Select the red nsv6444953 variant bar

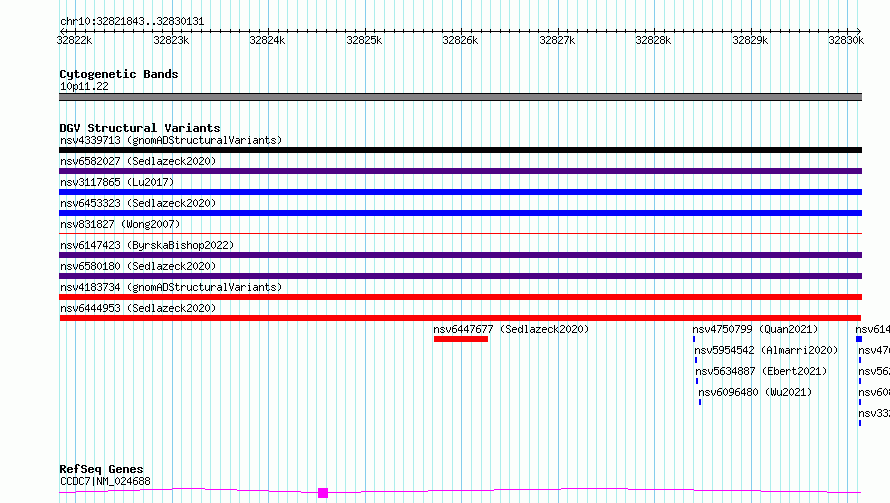pyautogui.click(x=460, y=318)
